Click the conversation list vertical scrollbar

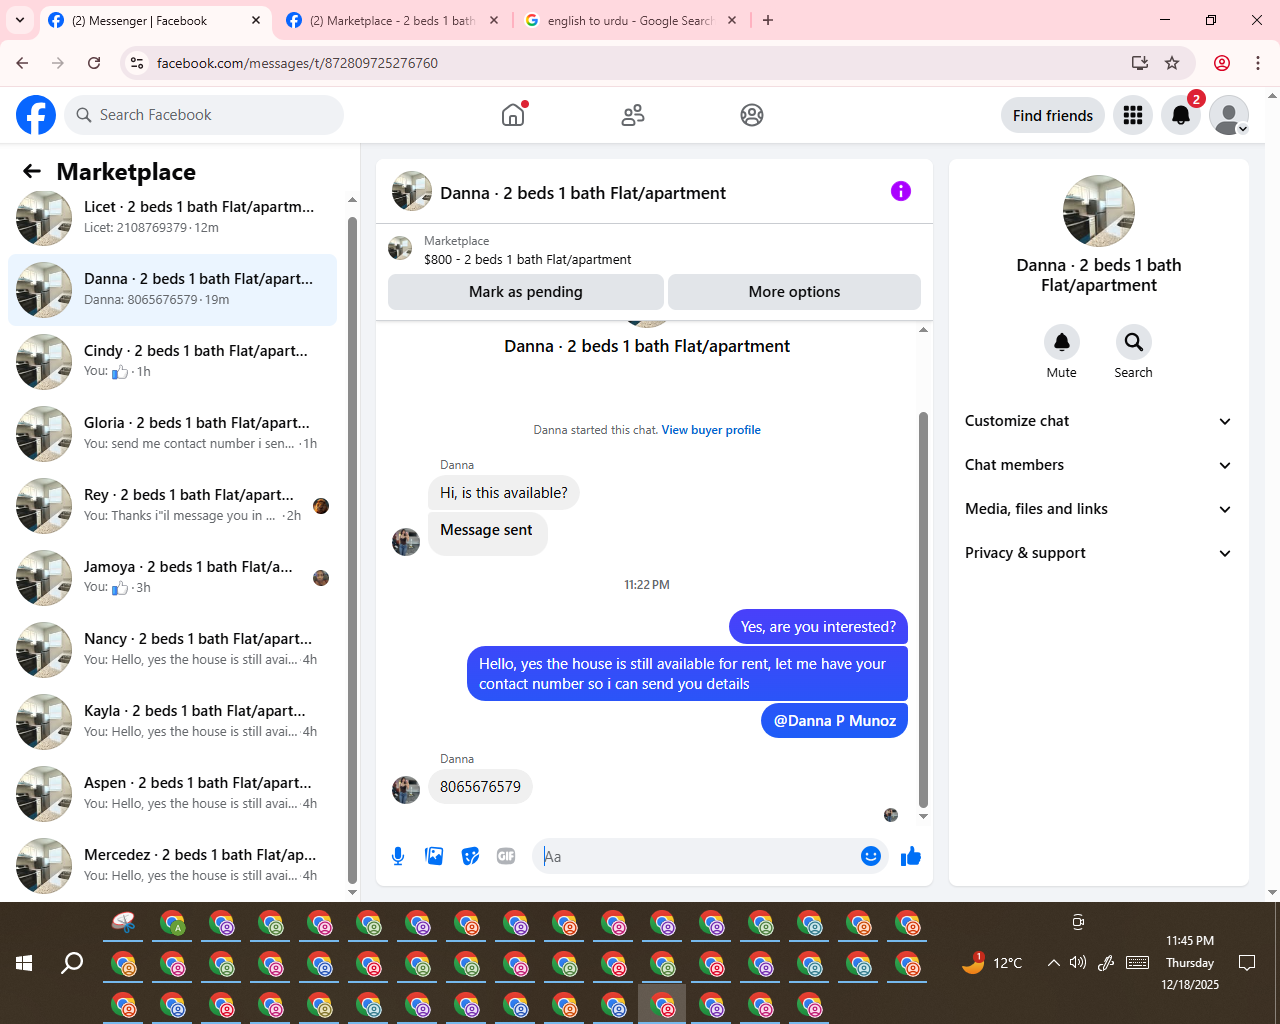(x=352, y=550)
